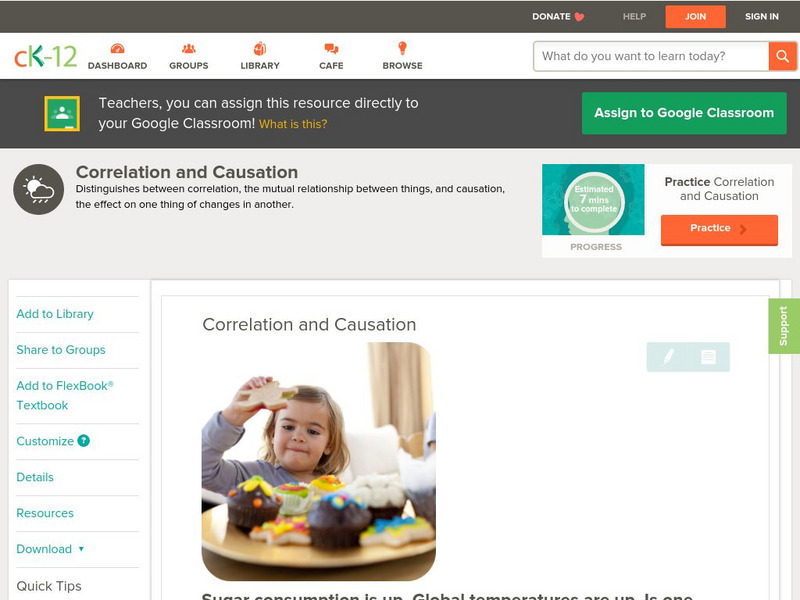Click the Google Classroom icon
The height and width of the screenshot is (600, 800).
coord(62,113)
